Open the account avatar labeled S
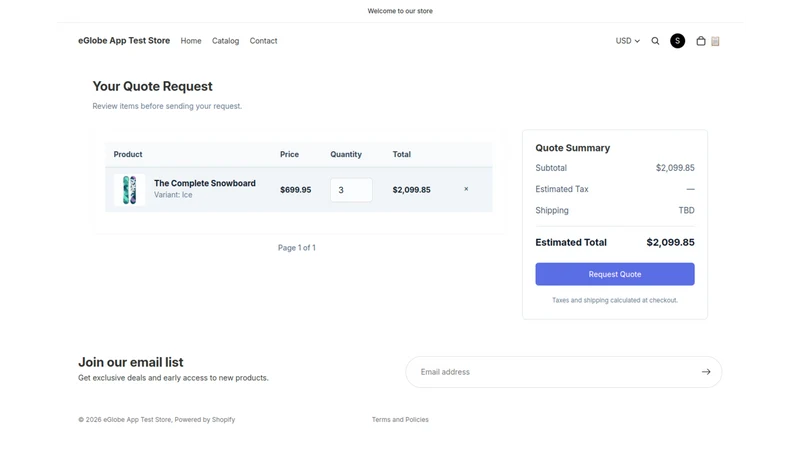The image size is (800, 450). tap(678, 41)
